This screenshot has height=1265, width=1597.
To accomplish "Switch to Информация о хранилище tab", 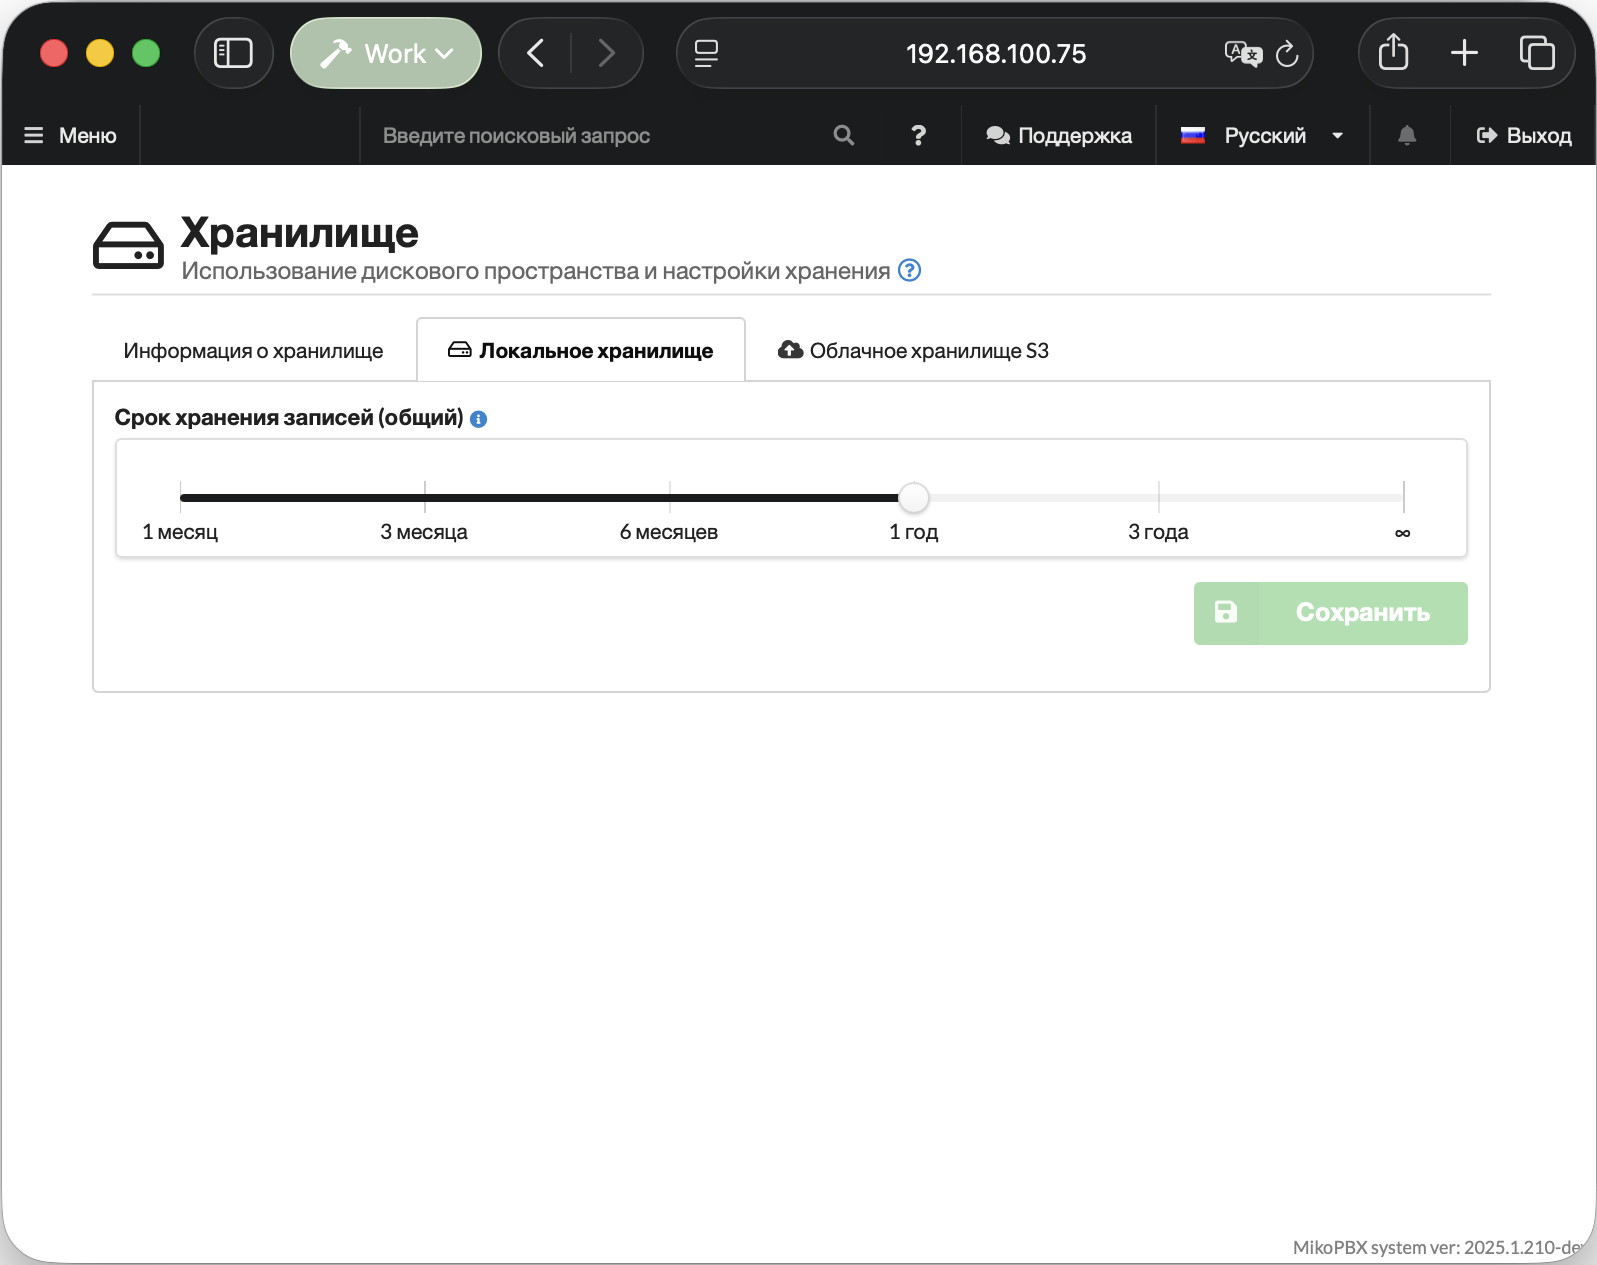I will [x=253, y=351].
